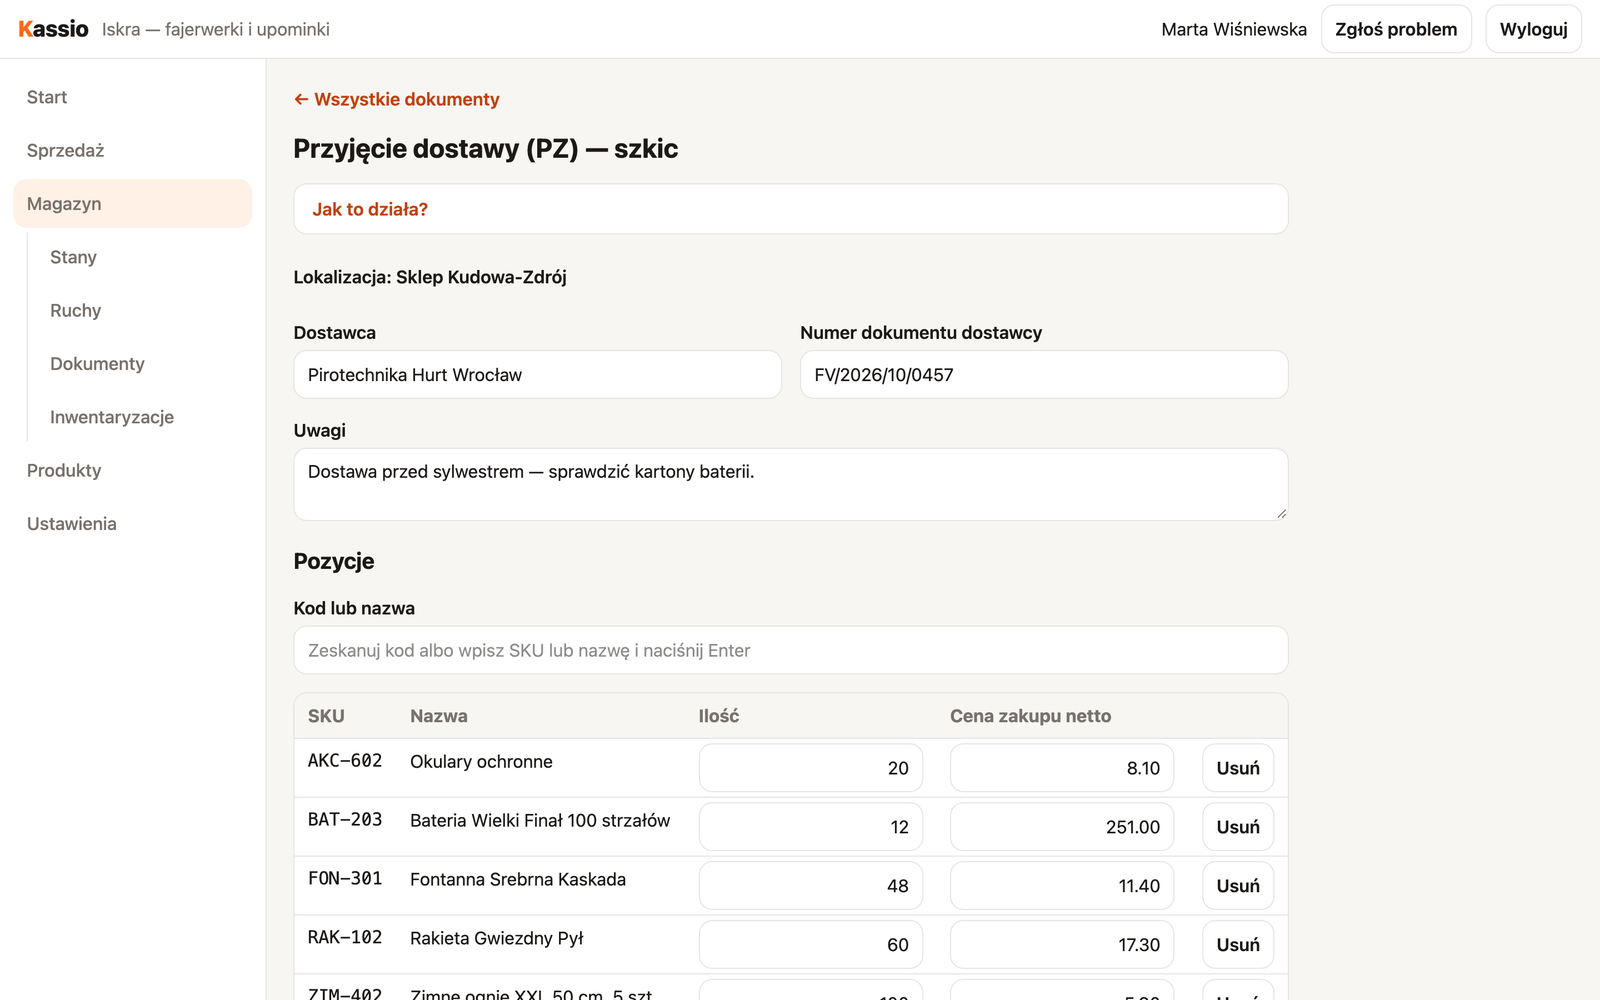Click the Ilość column header
The image size is (1600, 1000).
[x=719, y=716]
